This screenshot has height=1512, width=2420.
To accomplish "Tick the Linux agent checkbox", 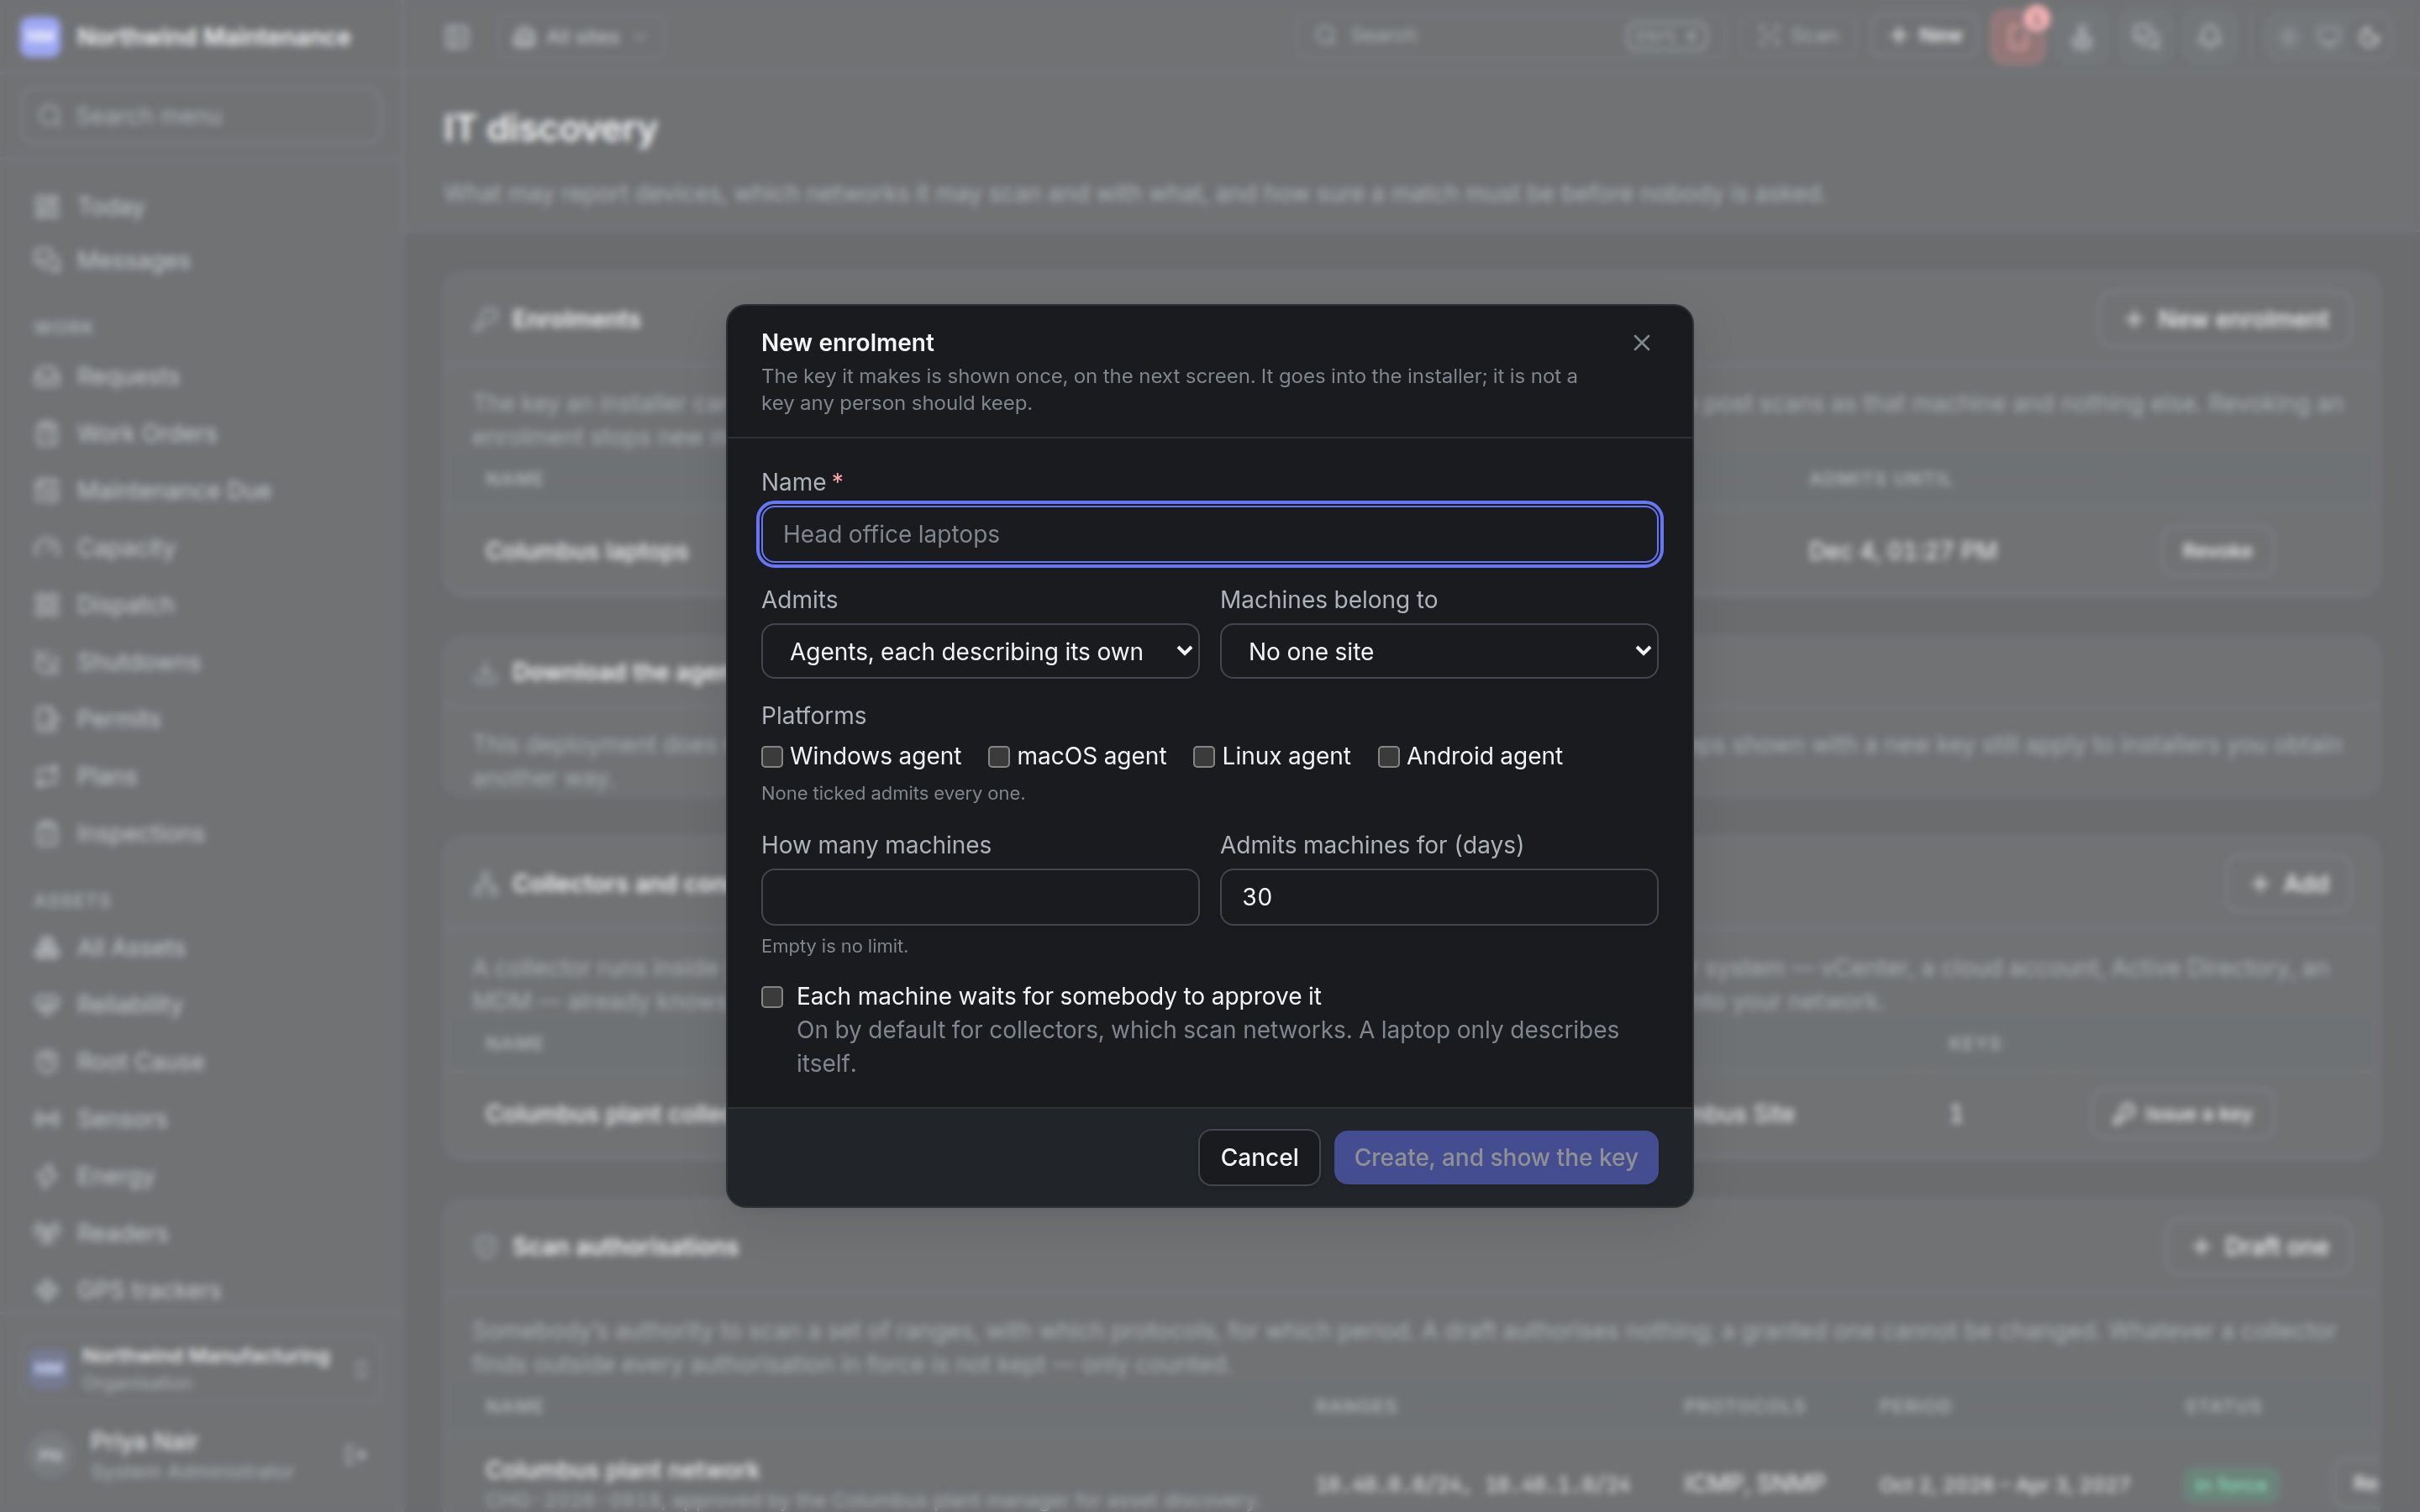I will [1204, 757].
